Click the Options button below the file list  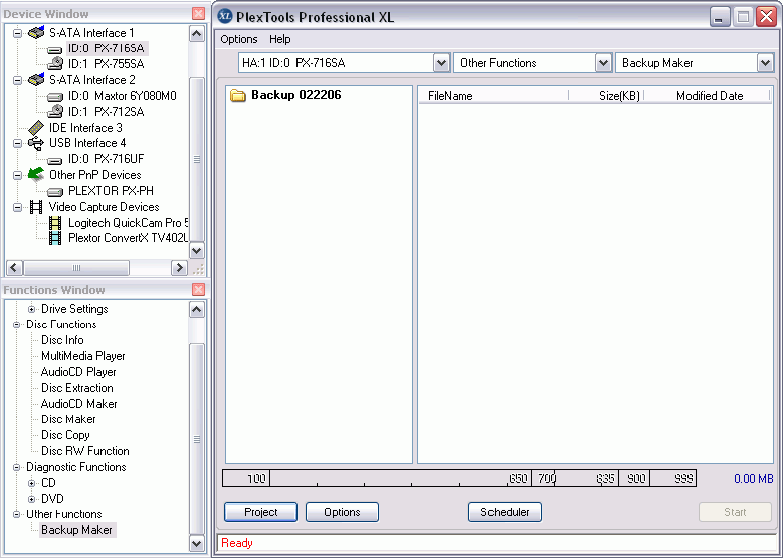[x=342, y=512]
